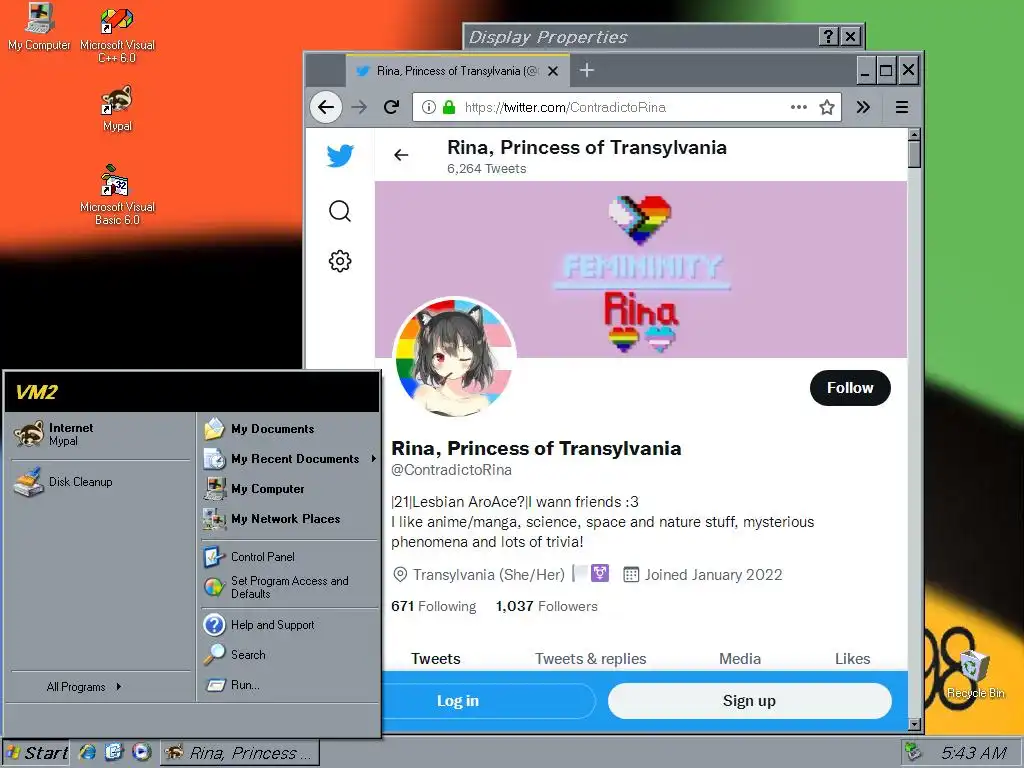Switch to the Media tab

click(740, 658)
